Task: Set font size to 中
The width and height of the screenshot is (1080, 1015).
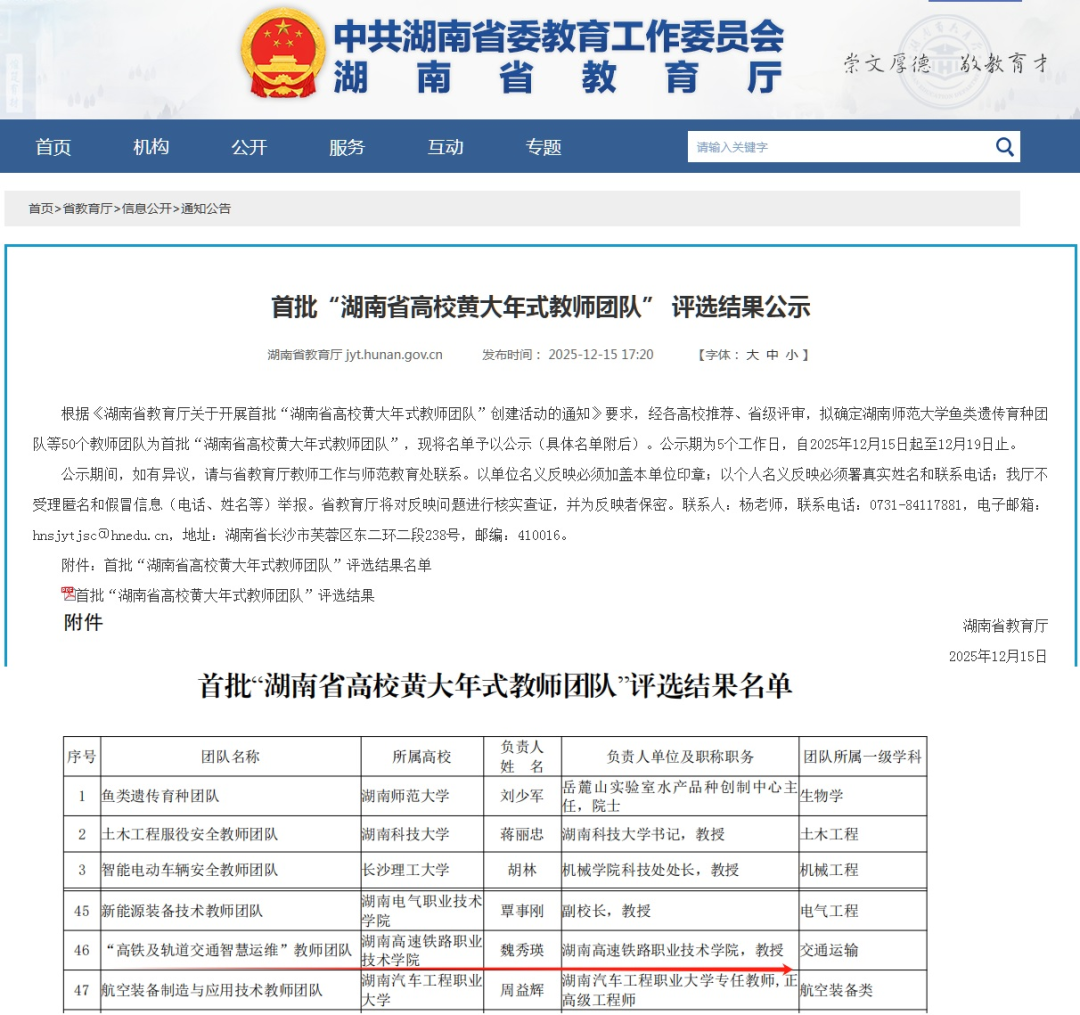Action: click(x=775, y=355)
